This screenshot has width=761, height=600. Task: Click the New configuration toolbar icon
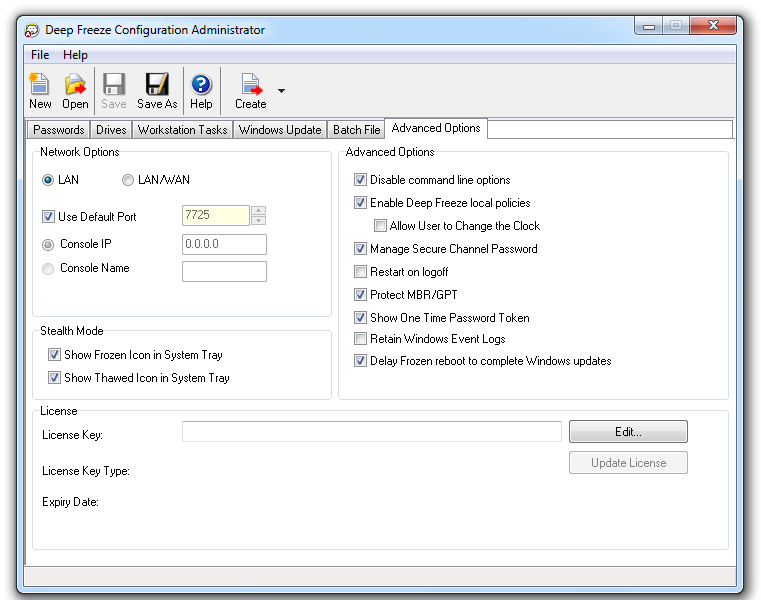(39, 90)
